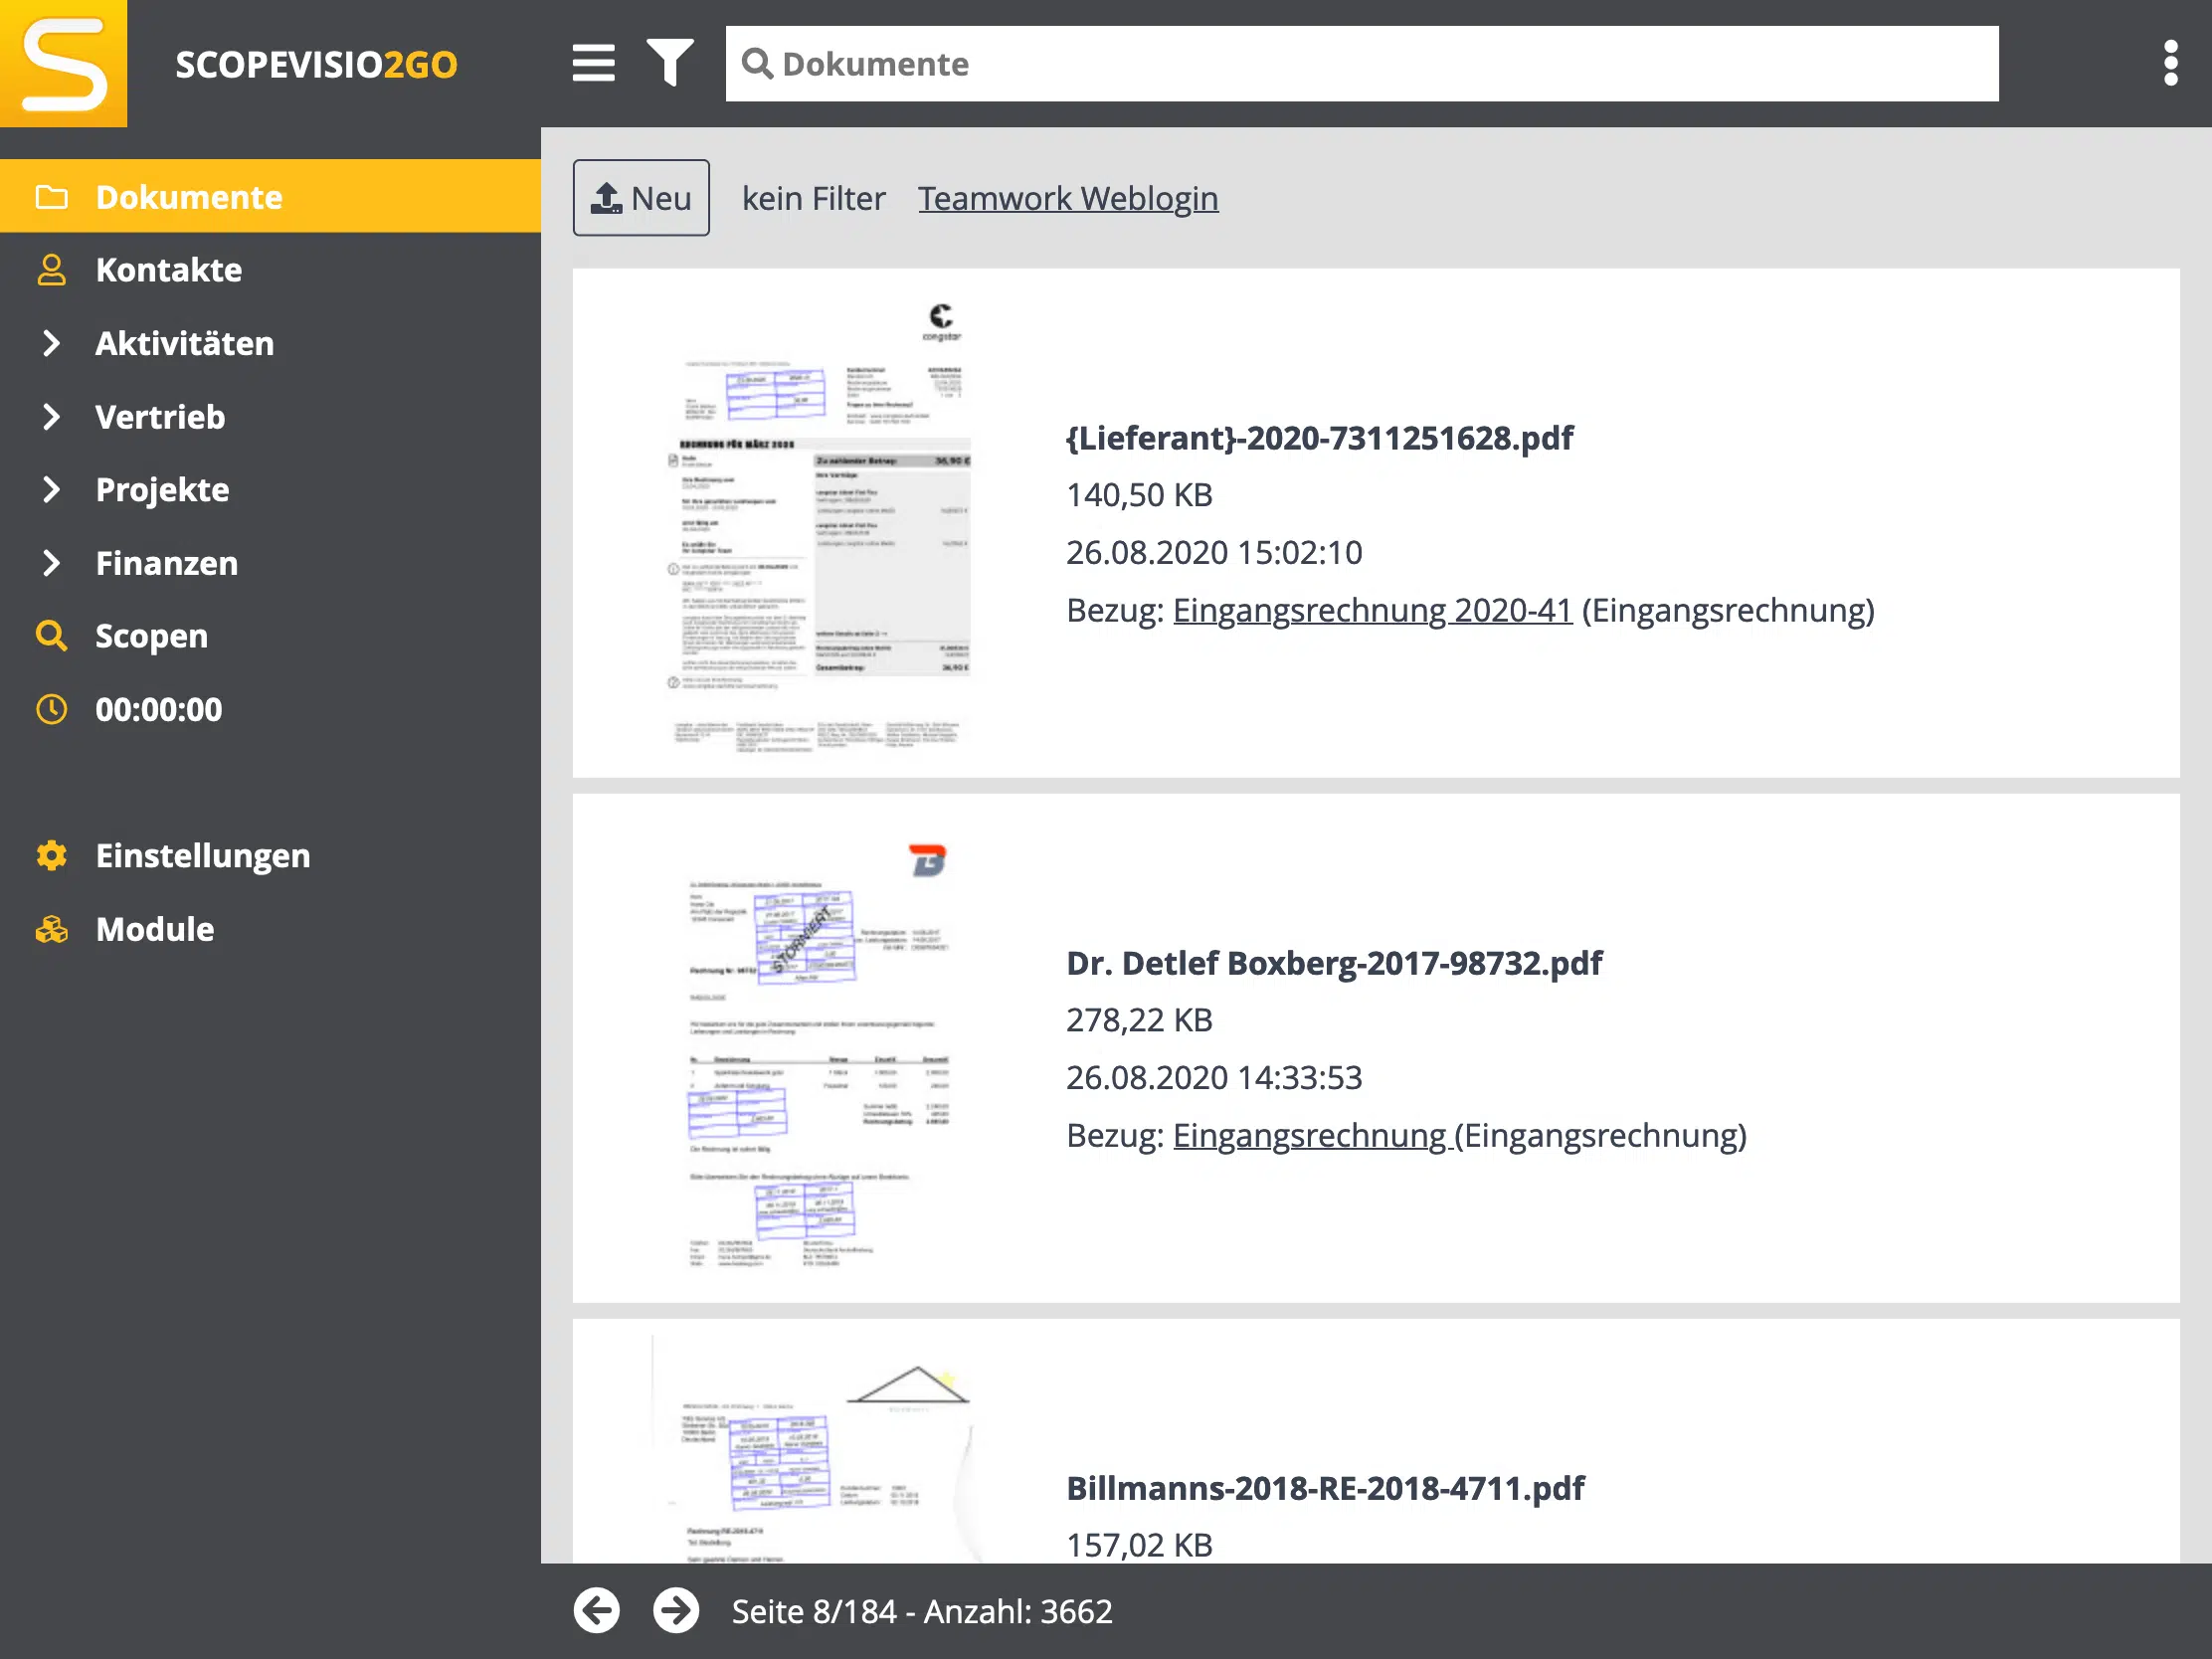Open the Dr. Detlef Boxberg PDF preview thumbnail
The height and width of the screenshot is (1659, 2212).
click(818, 1052)
